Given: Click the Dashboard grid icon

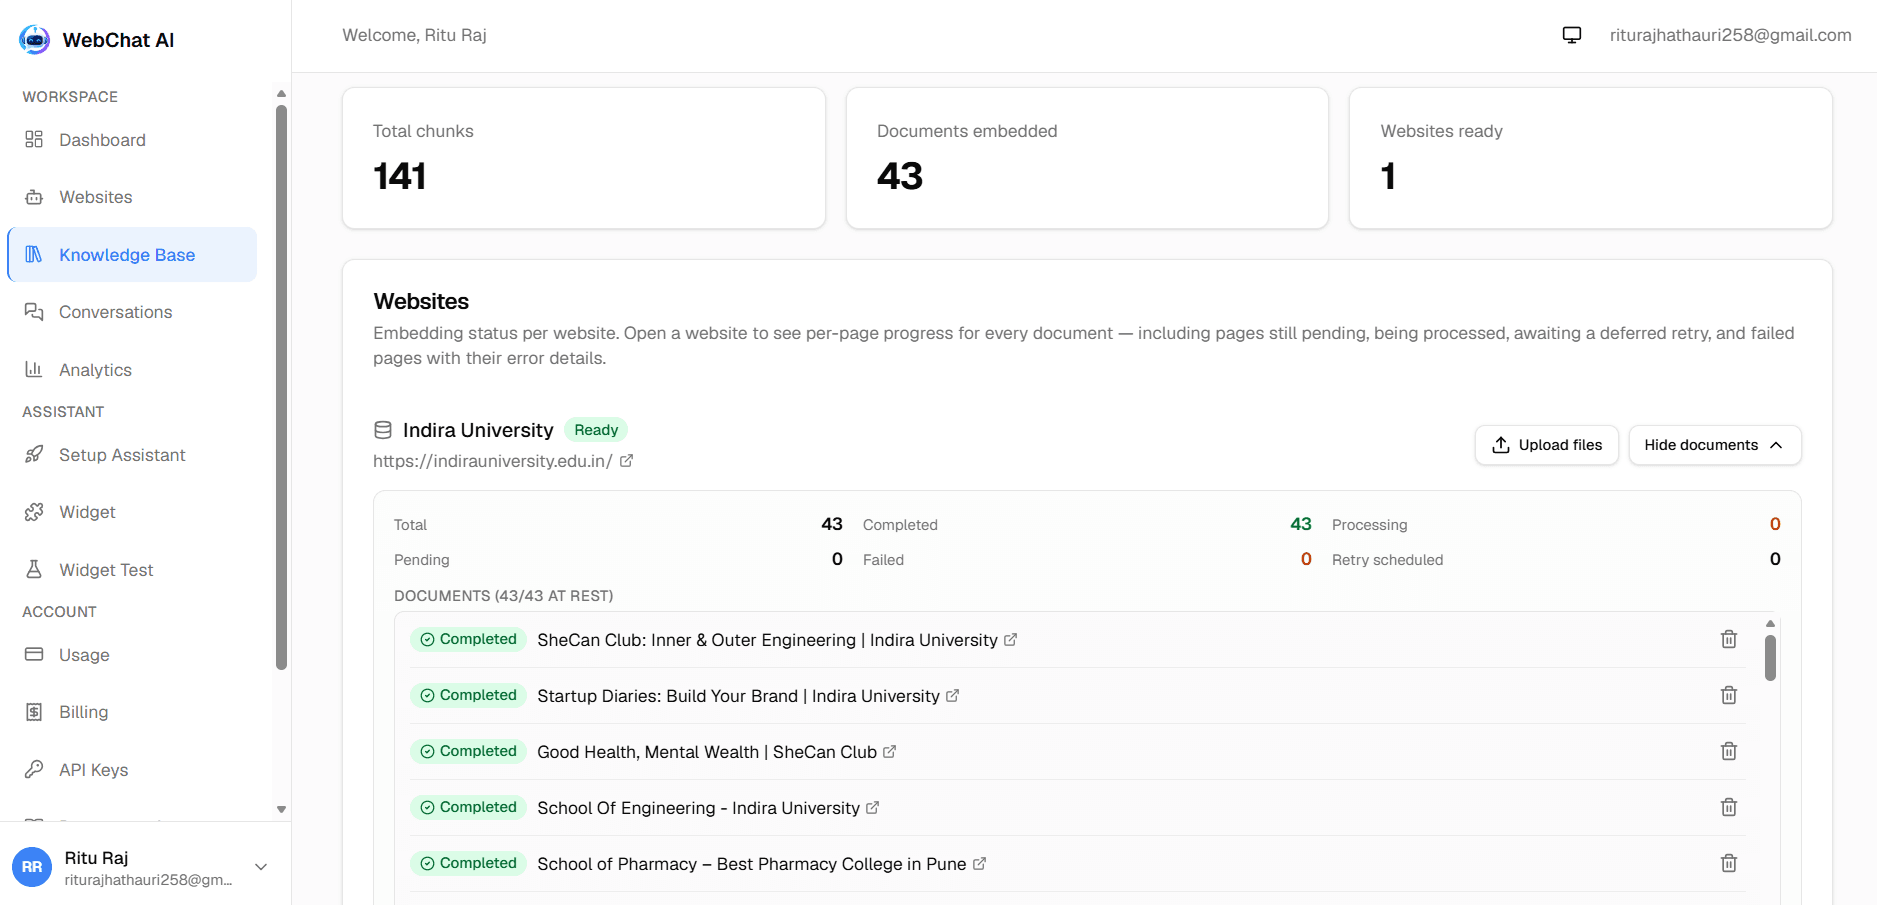Looking at the screenshot, I should pyautogui.click(x=34, y=139).
